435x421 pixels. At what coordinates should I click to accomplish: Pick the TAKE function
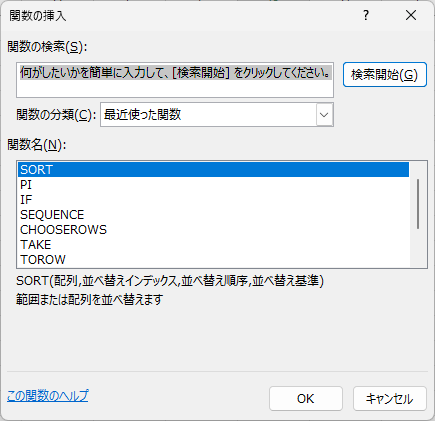click(x=213, y=245)
